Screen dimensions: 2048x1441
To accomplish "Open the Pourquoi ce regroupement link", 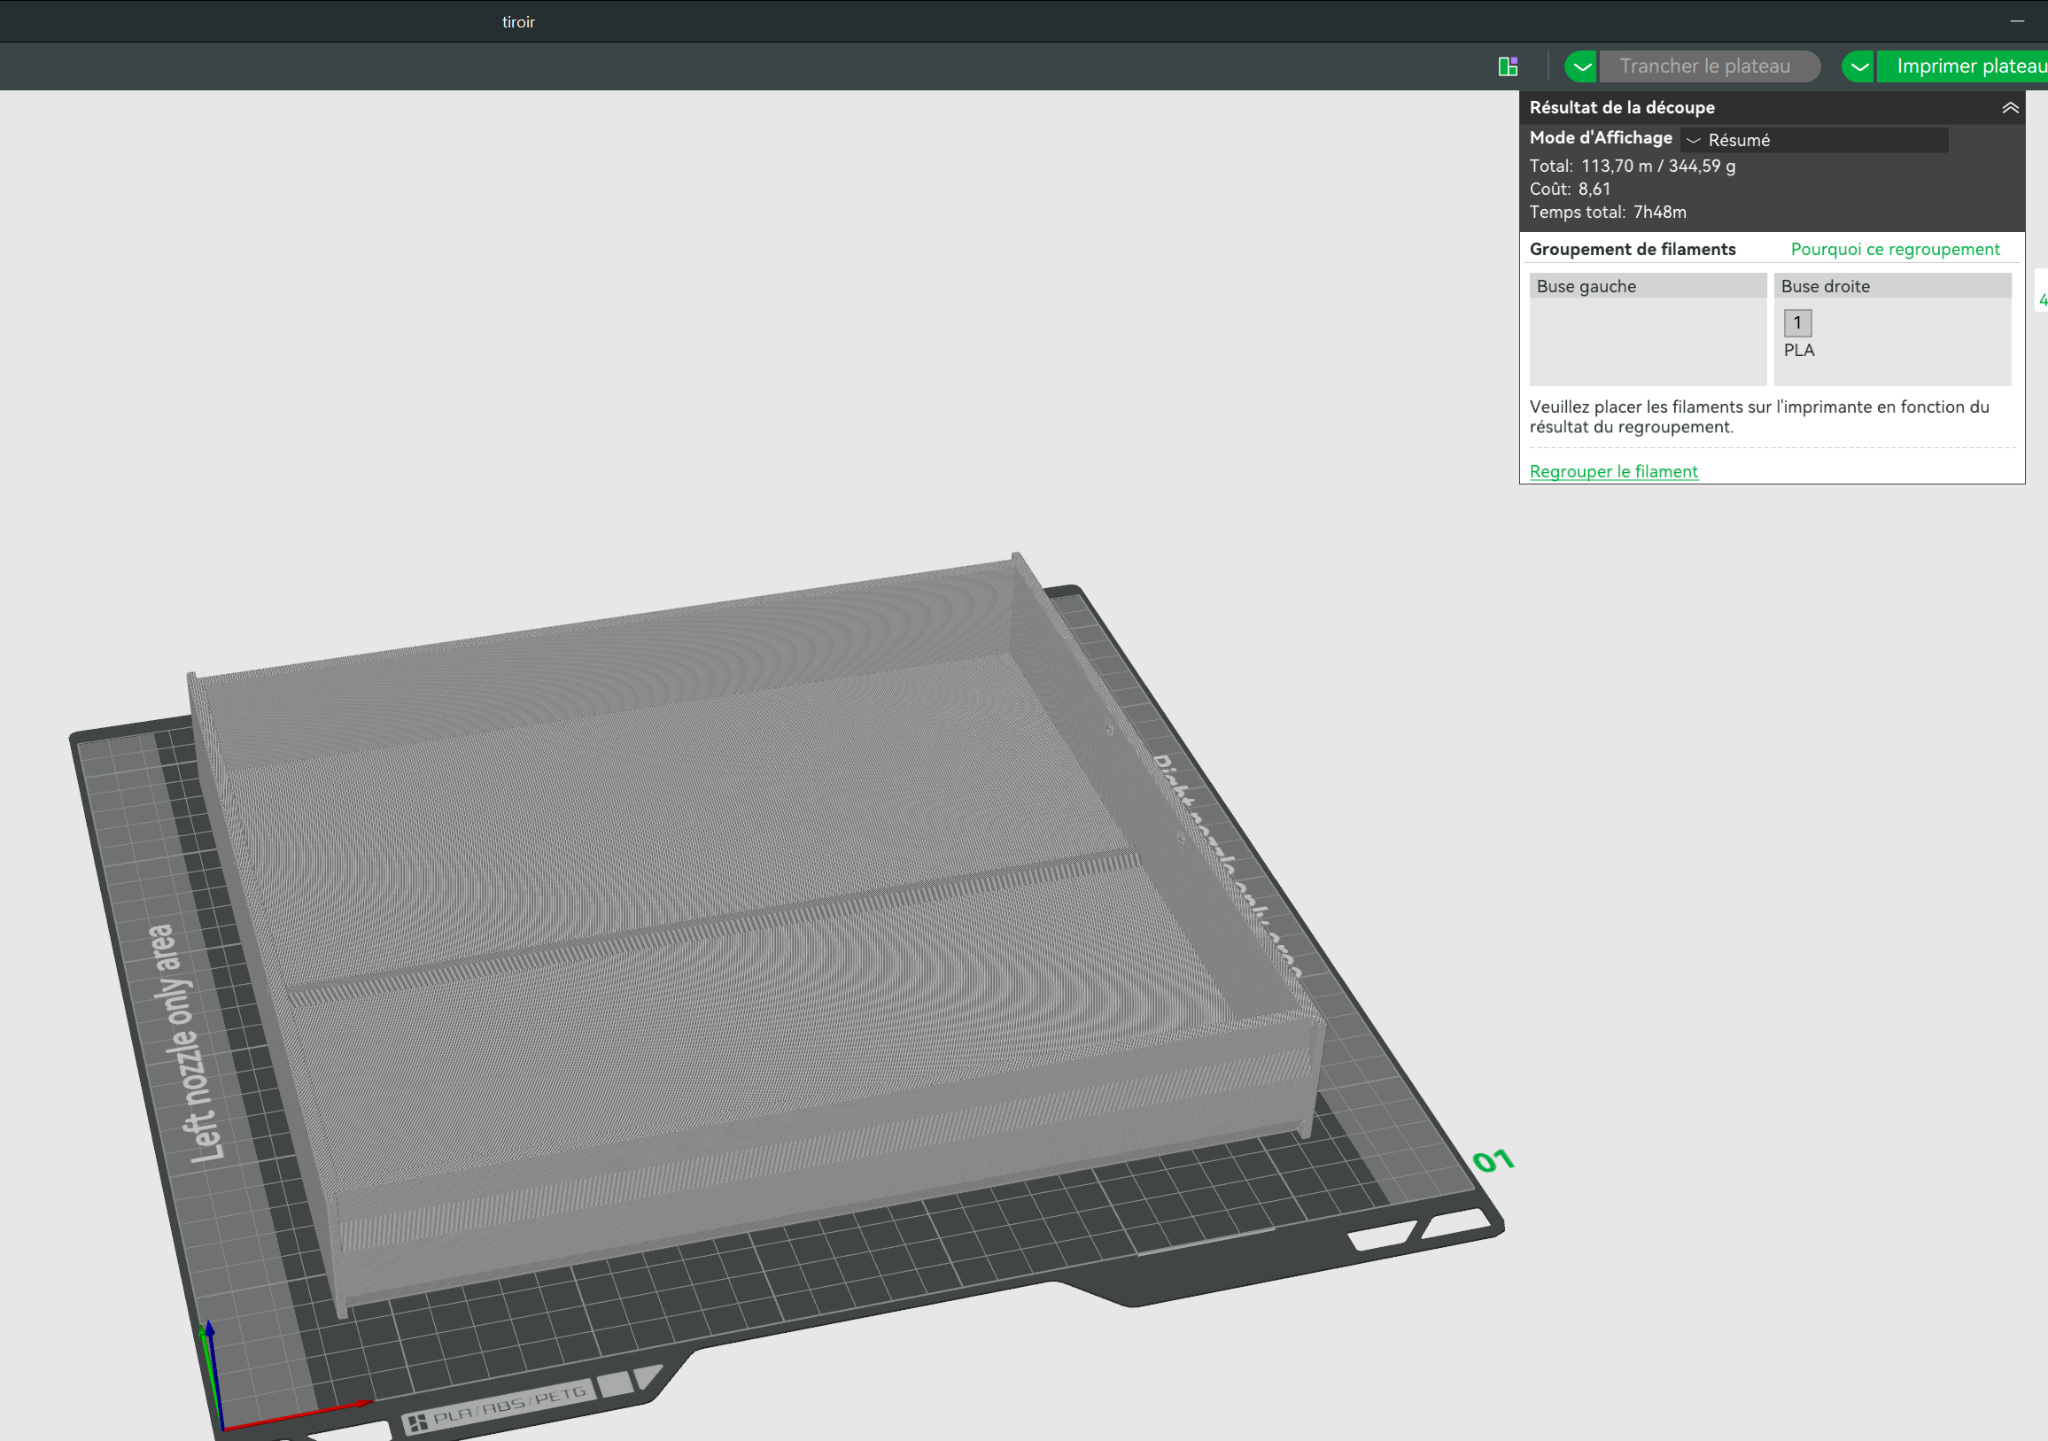I will (x=1894, y=249).
